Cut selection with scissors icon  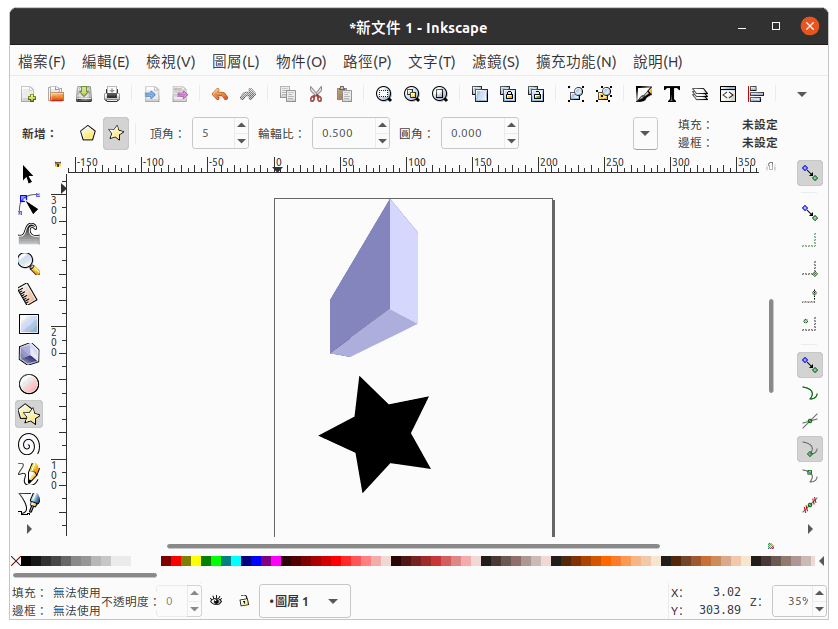coord(316,95)
